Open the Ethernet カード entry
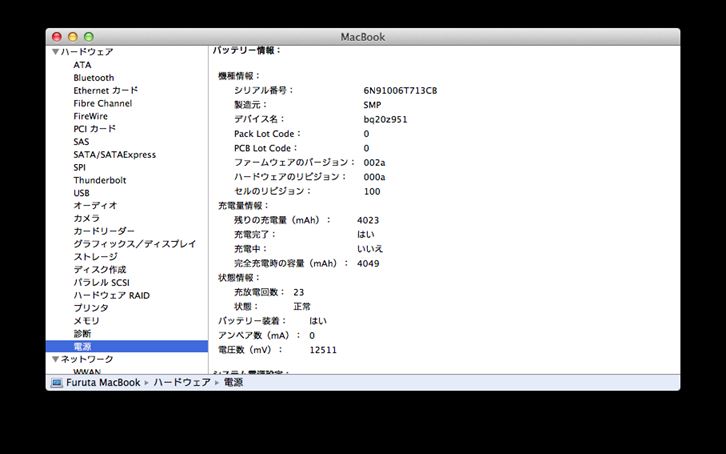This screenshot has height=454, width=726. tap(106, 90)
